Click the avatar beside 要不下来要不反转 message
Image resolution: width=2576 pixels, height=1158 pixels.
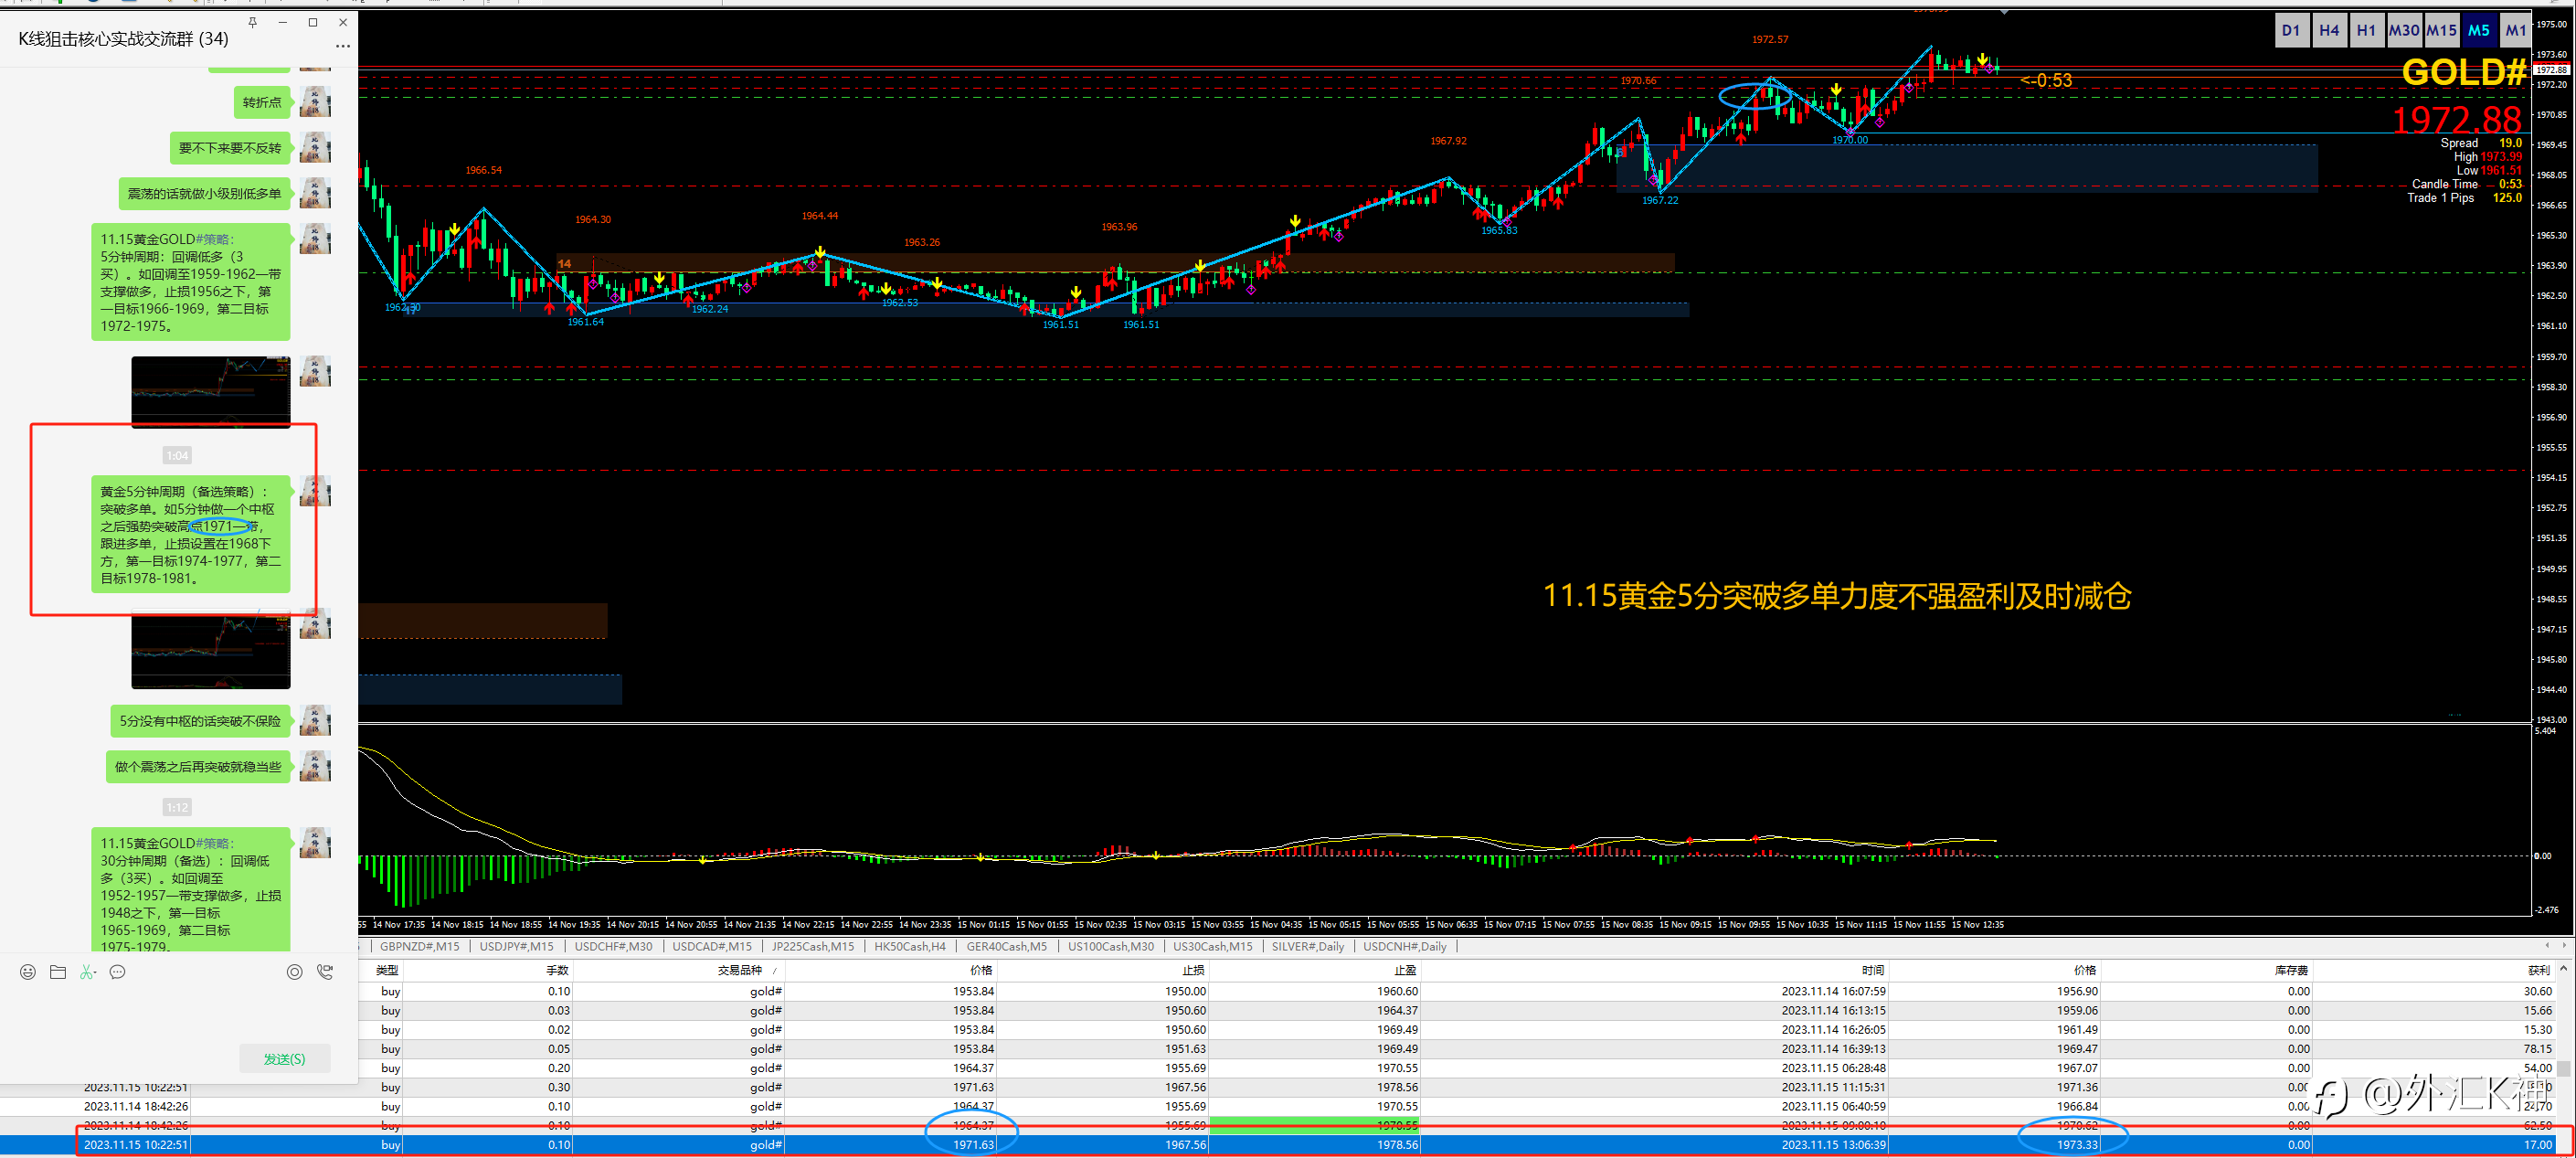click(315, 147)
